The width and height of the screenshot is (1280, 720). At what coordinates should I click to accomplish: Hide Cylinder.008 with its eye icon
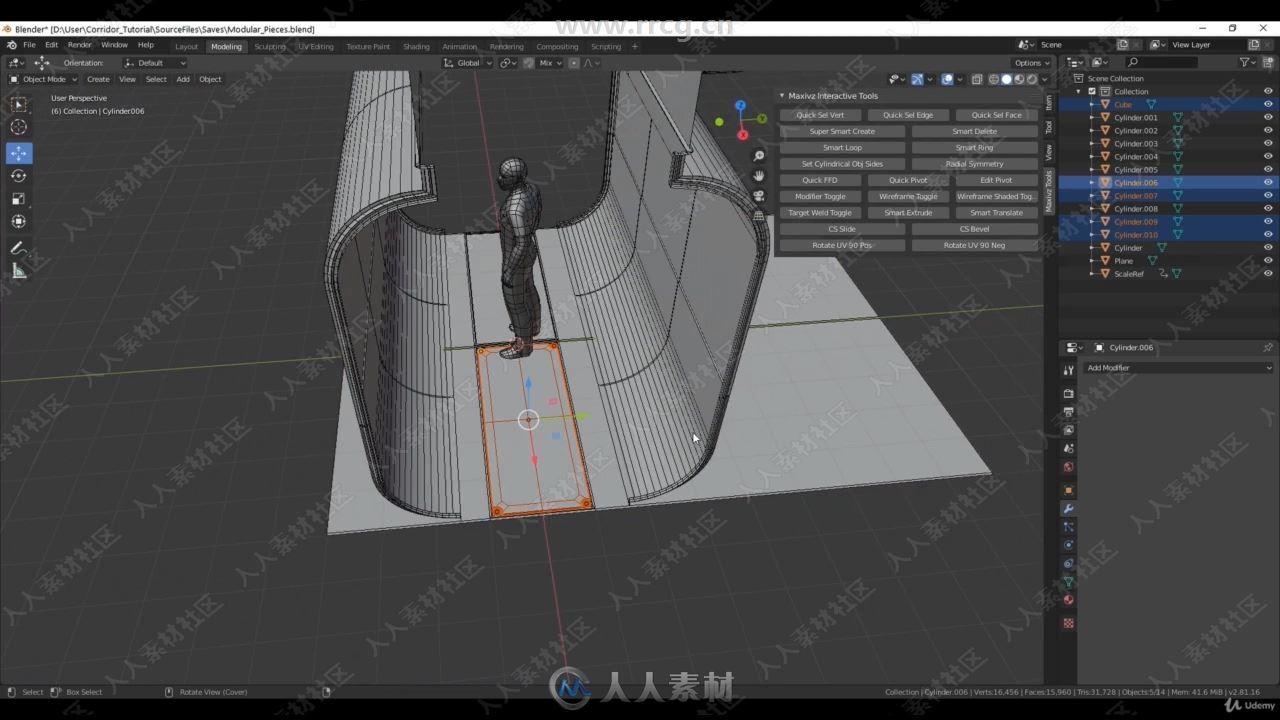coord(1268,208)
